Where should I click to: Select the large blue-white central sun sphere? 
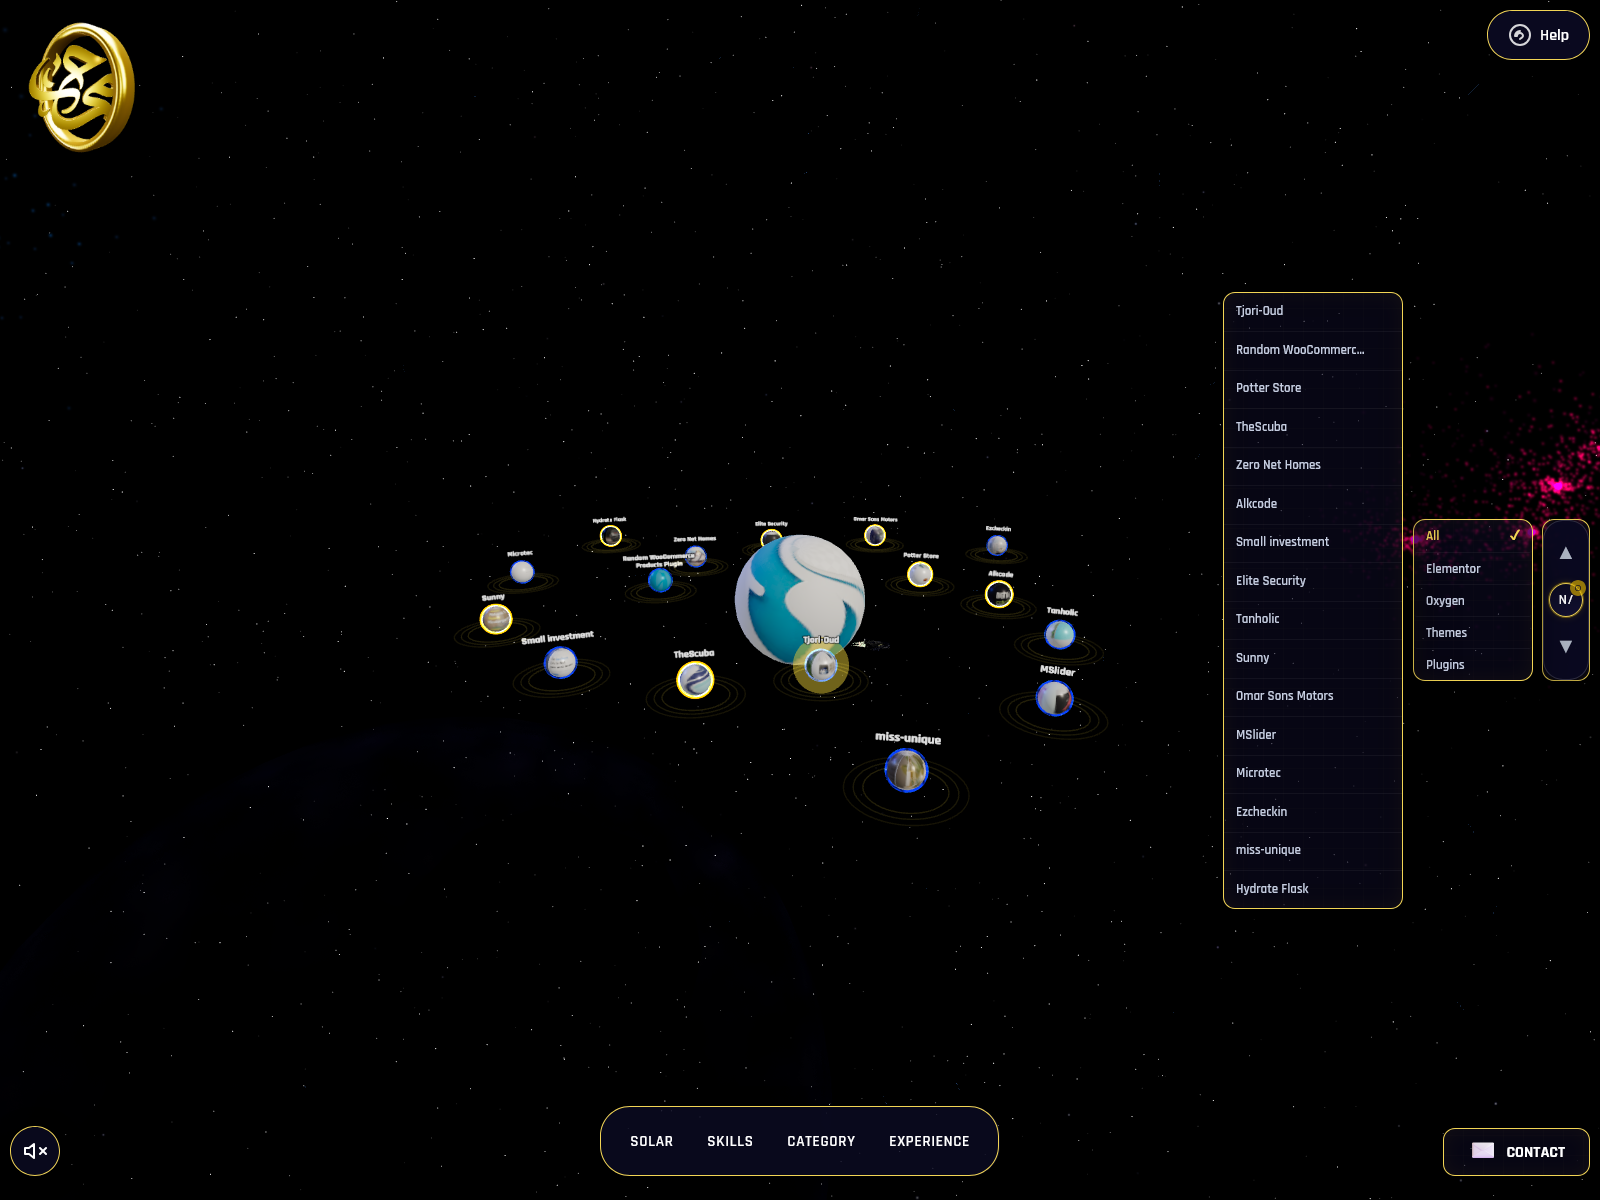[799, 598]
